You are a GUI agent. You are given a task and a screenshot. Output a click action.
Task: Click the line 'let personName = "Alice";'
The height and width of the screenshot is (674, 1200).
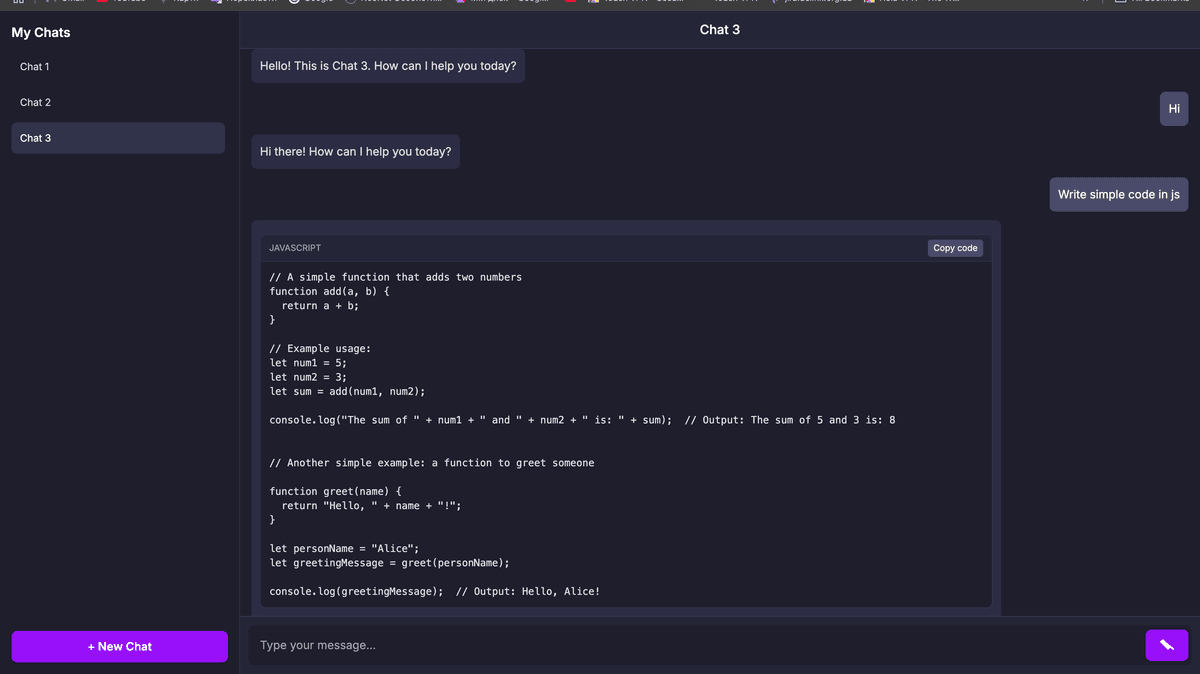point(345,549)
